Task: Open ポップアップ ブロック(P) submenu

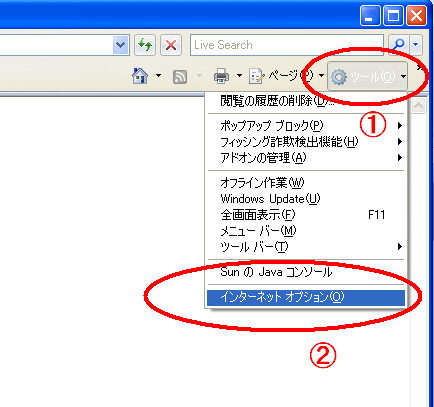Action: pyautogui.click(x=306, y=126)
